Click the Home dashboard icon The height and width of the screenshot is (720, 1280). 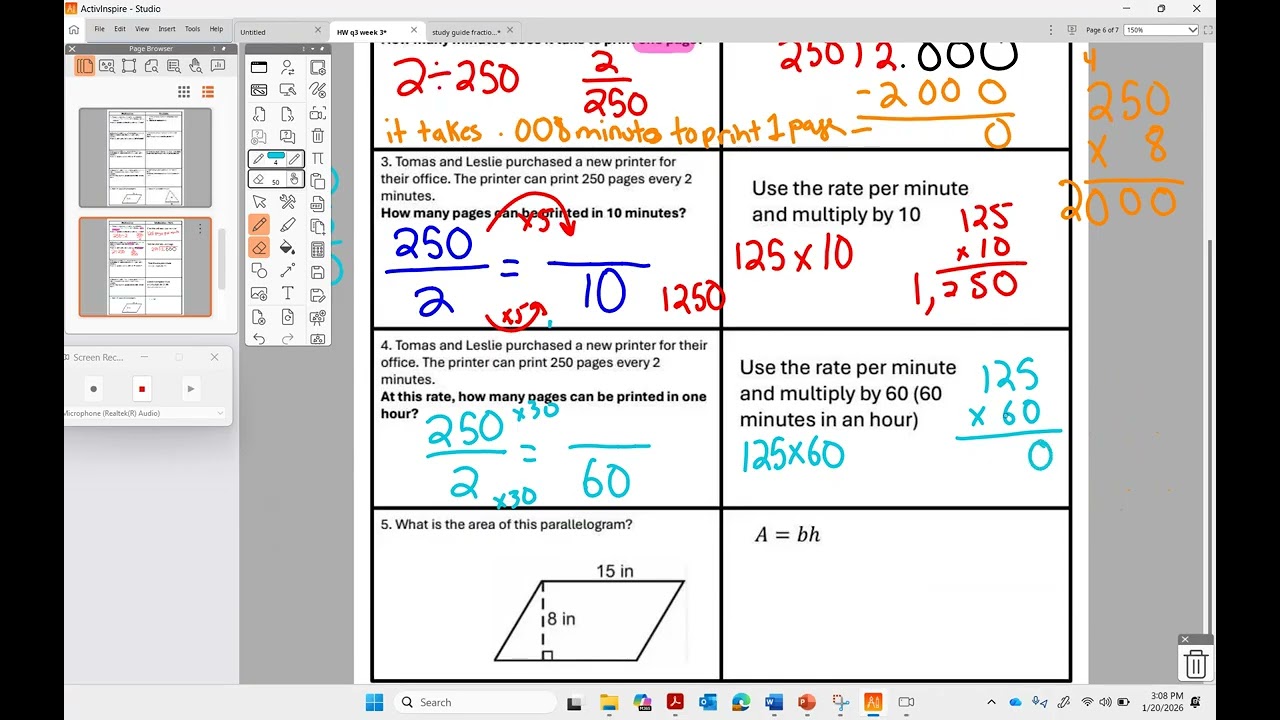73,29
